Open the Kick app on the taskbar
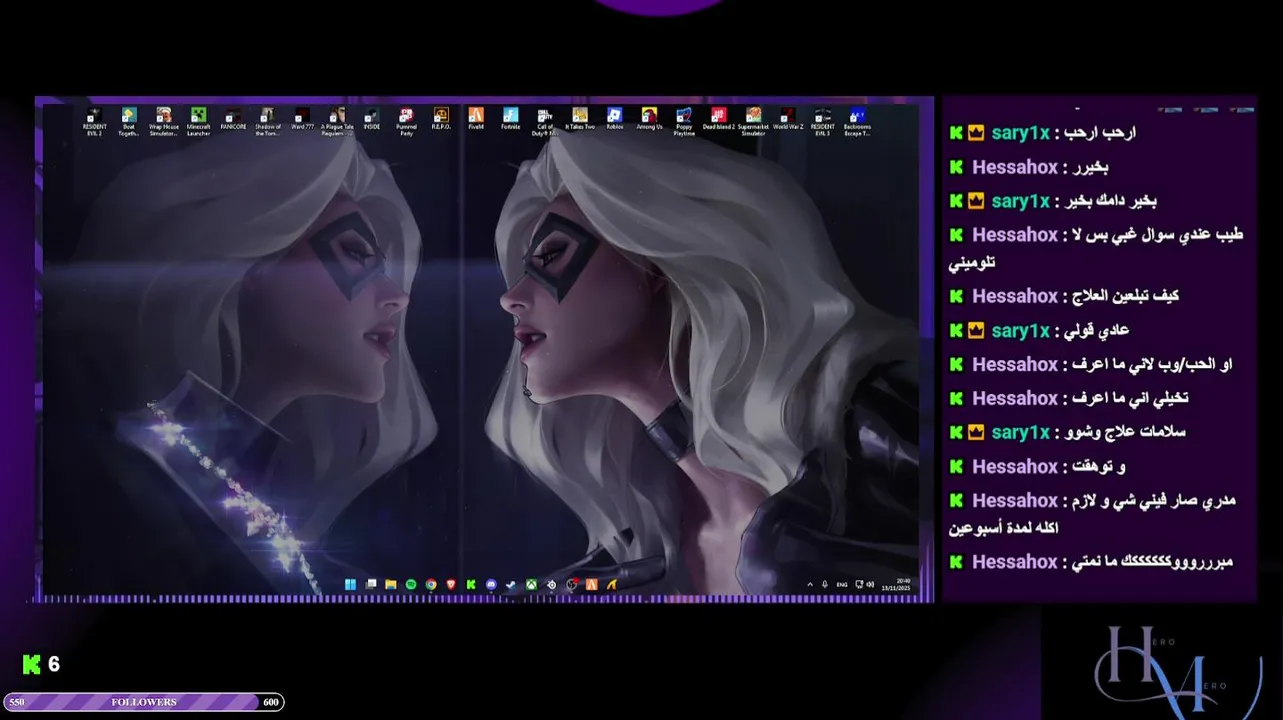The width and height of the screenshot is (1283, 720). point(471,584)
